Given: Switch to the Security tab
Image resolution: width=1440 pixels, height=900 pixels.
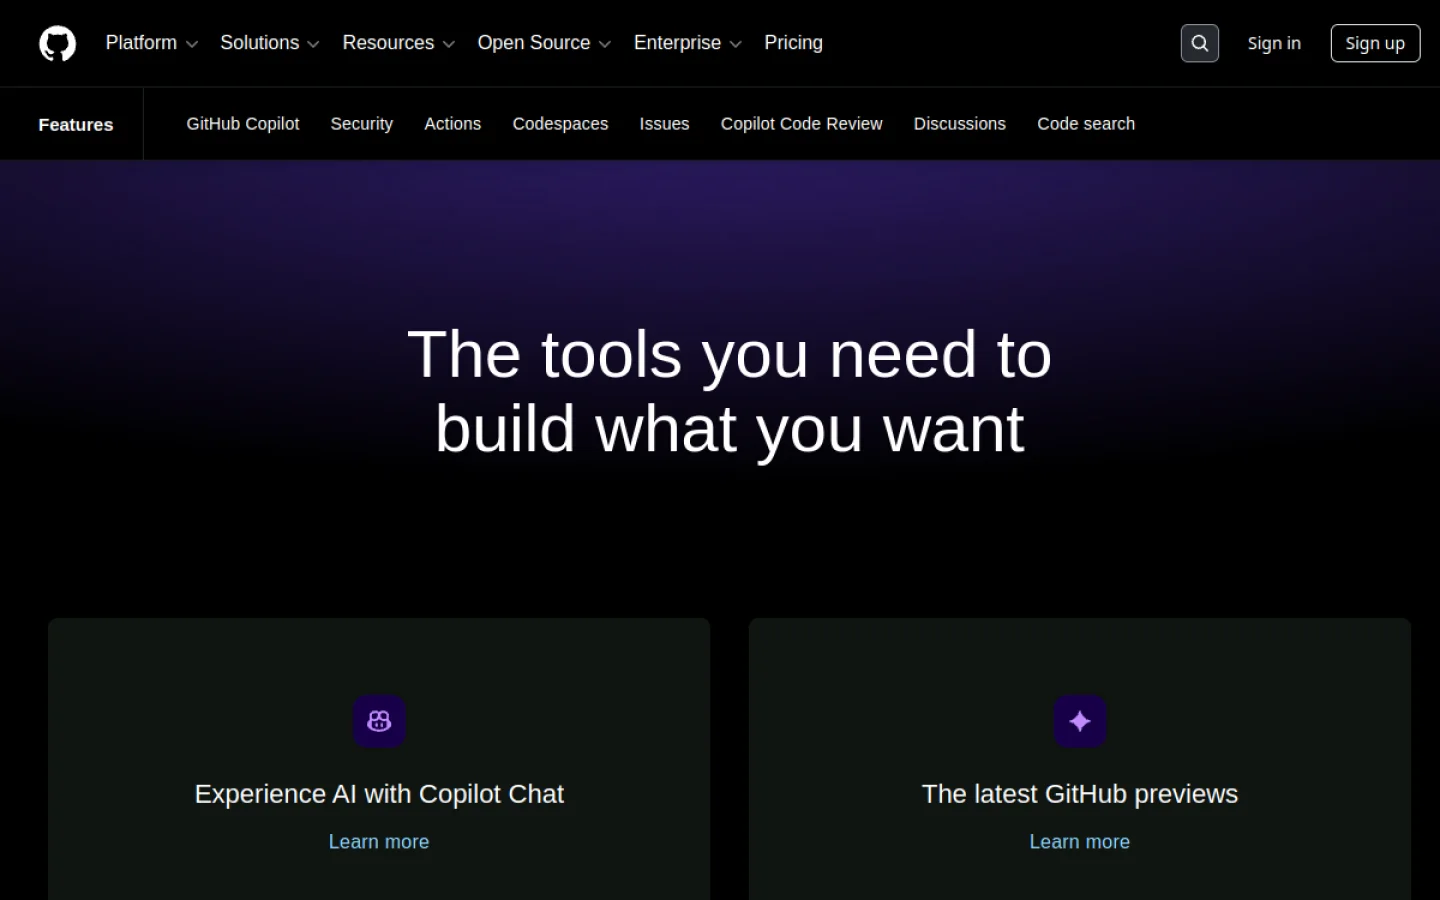Looking at the screenshot, I should tap(362, 124).
